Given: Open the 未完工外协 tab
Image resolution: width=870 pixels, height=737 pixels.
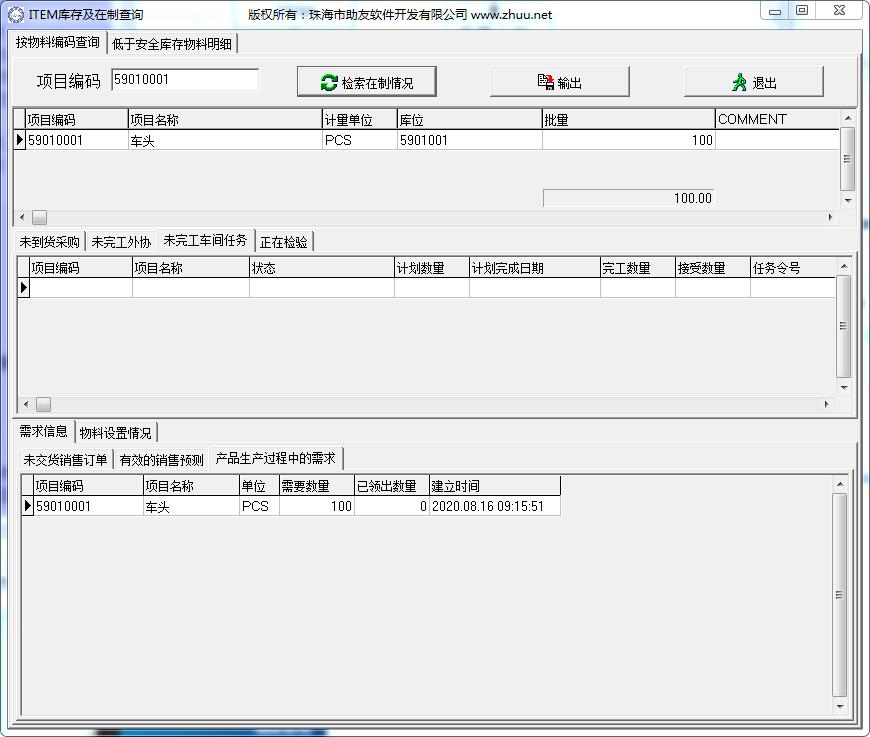Looking at the screenshot, I should (121, 242).
